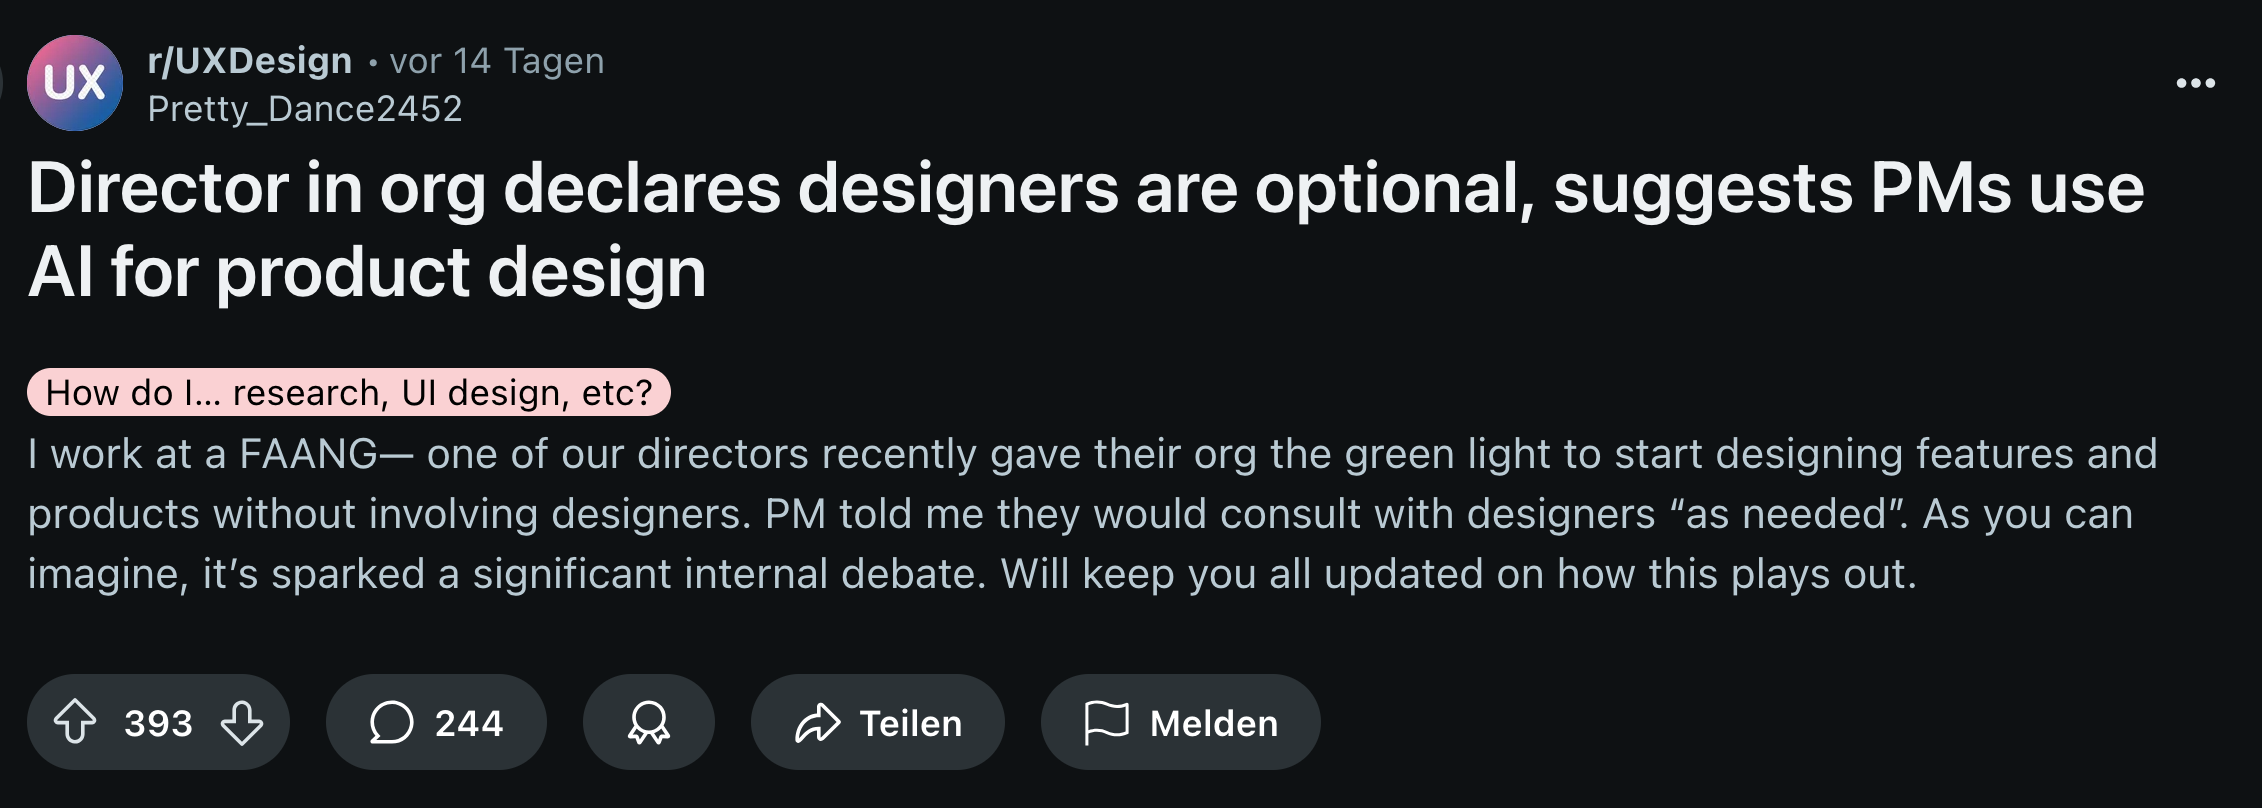Open comments via the speech bubble icon
The height and width of the screenshot is (808, 2262).
click(x=391, y=722)
